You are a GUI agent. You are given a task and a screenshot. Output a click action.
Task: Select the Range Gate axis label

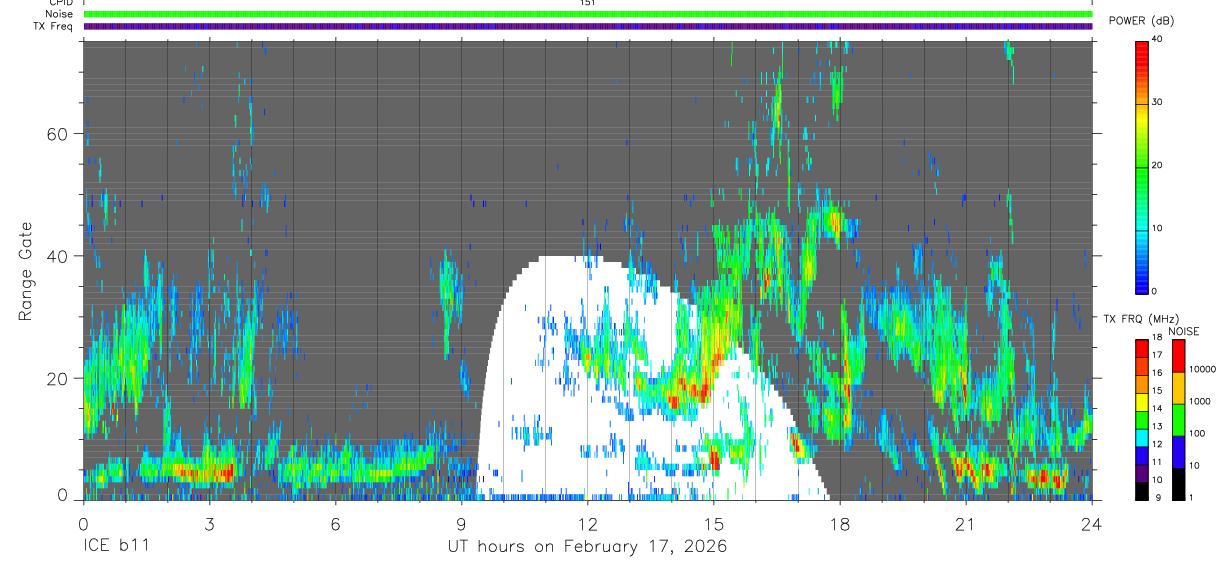(25, 271)
